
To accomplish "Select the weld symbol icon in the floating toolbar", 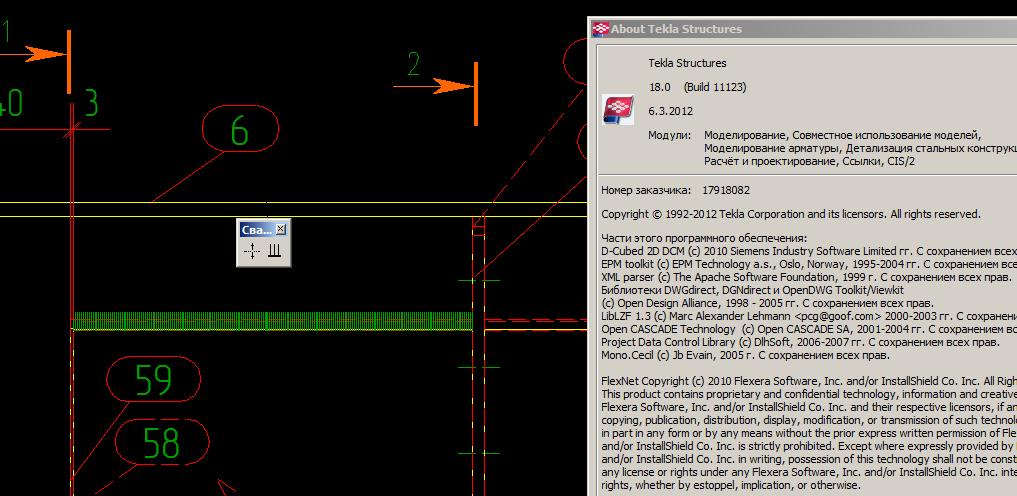I will 273,252.
